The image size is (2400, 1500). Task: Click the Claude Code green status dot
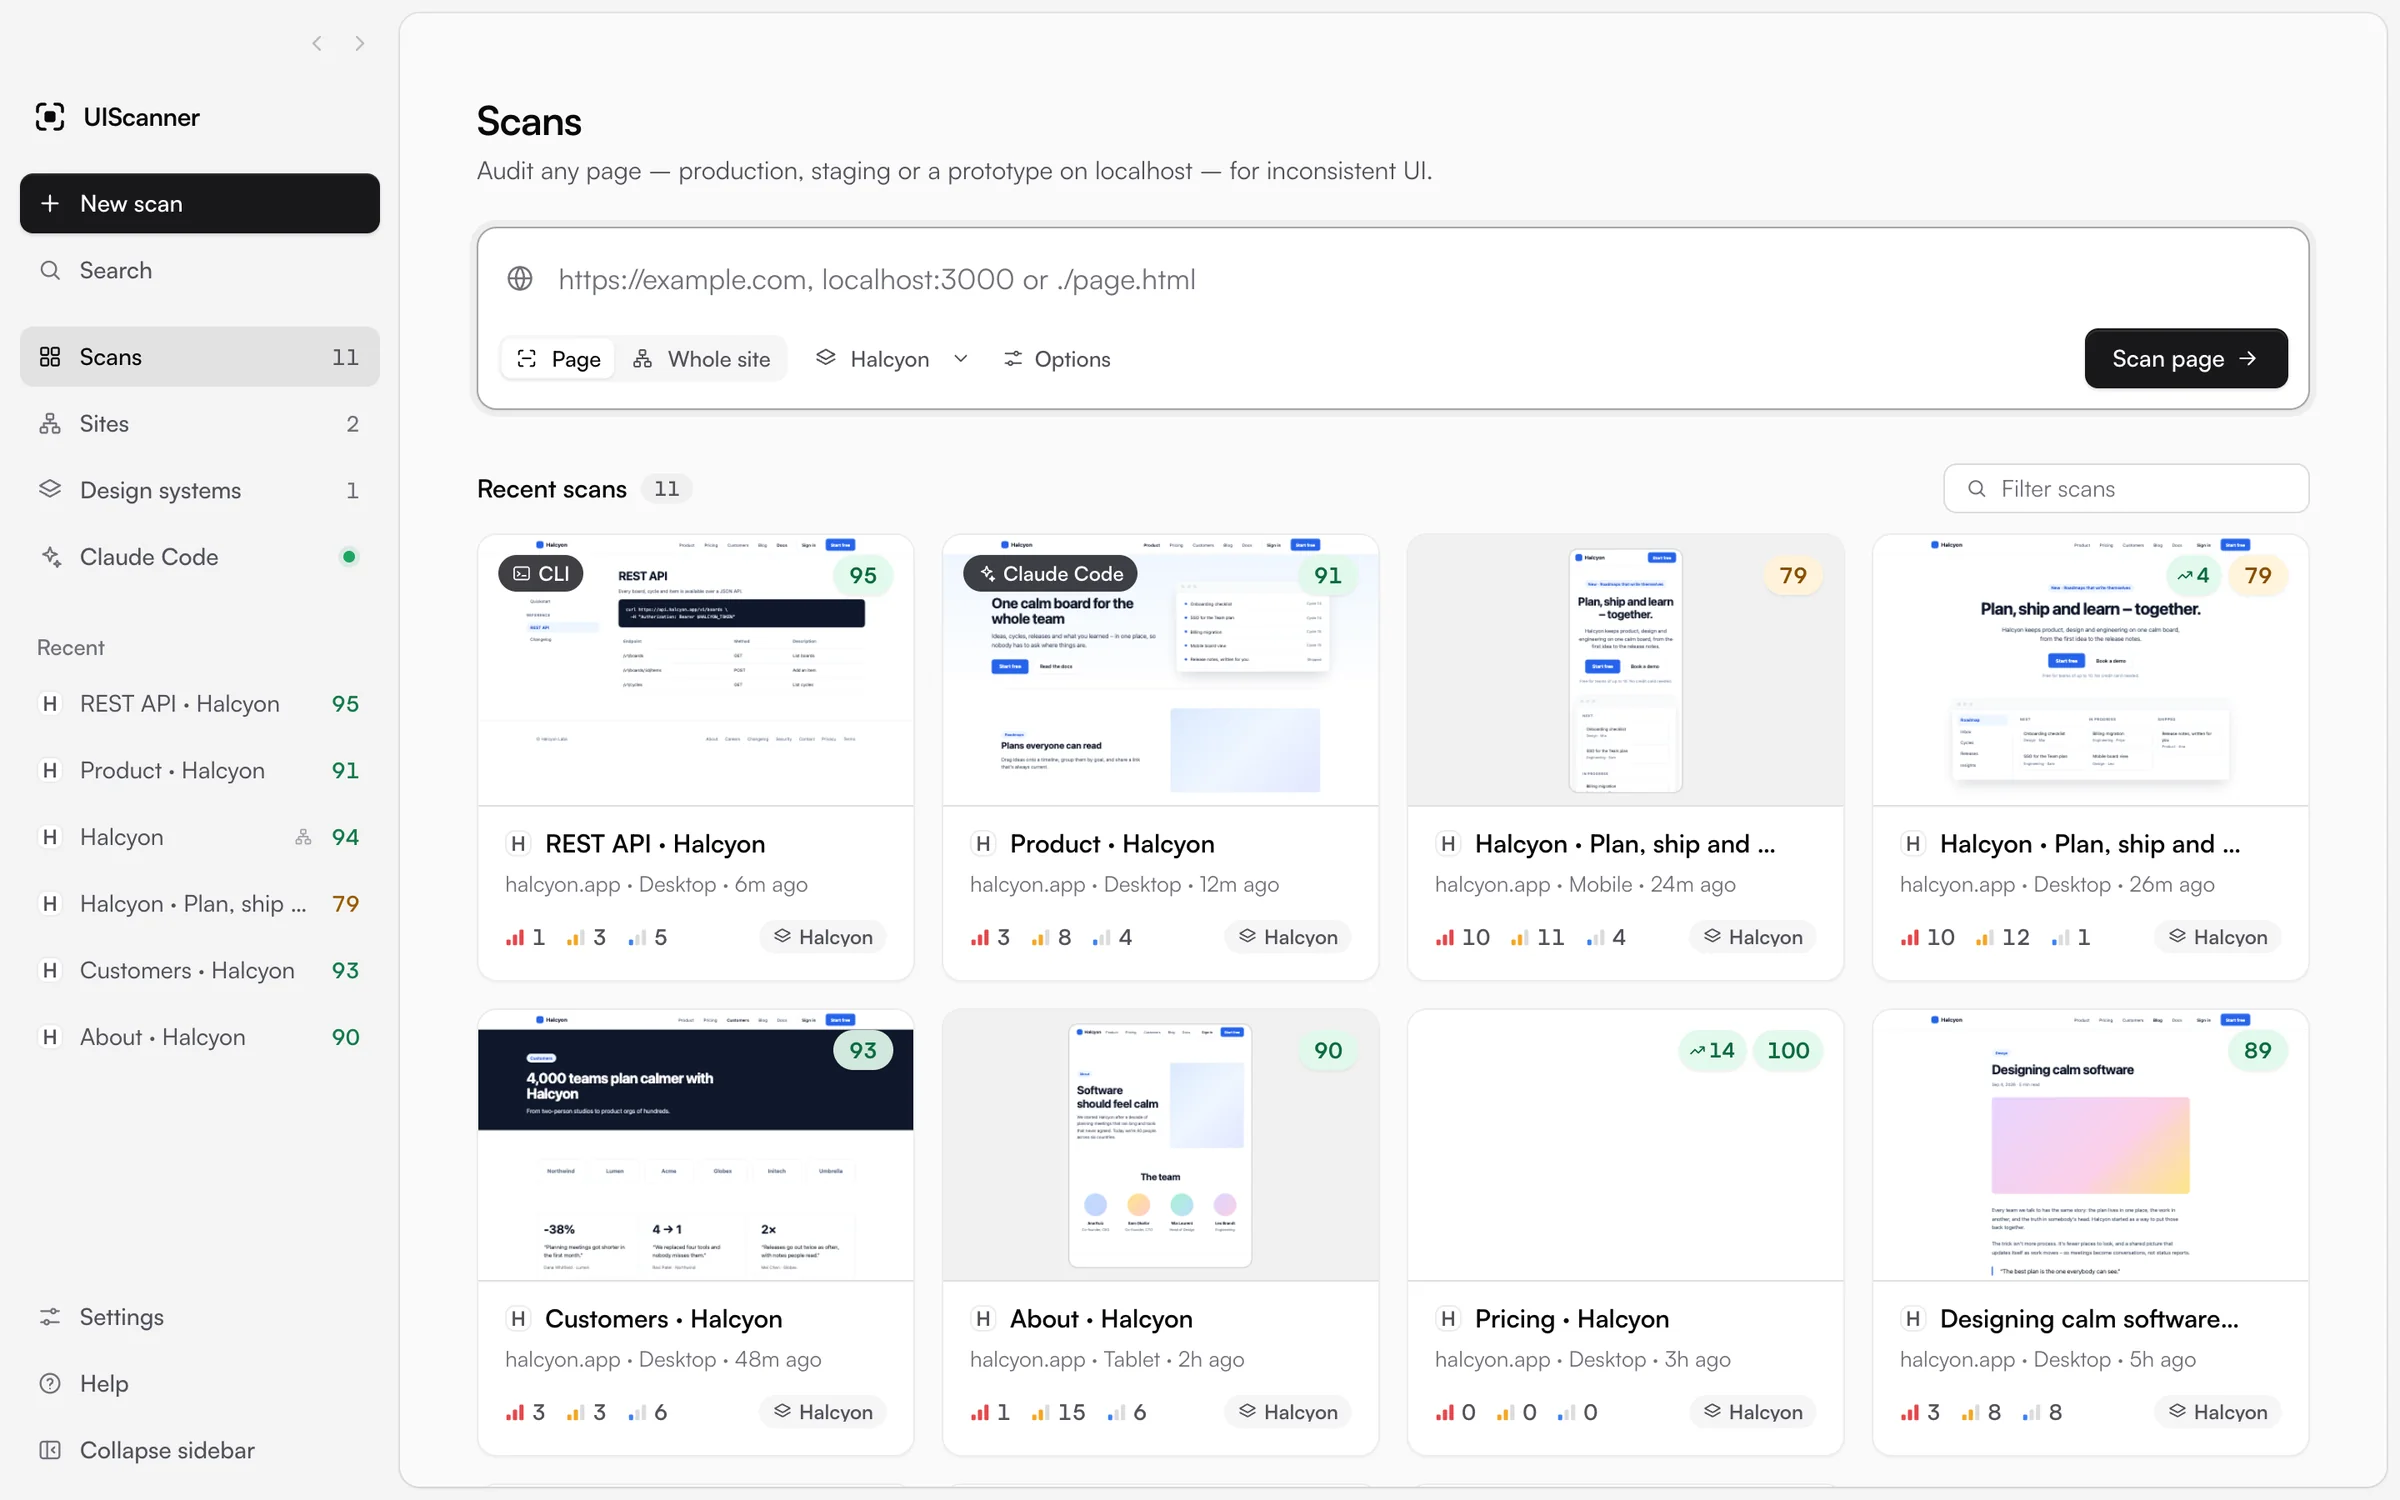(349, 557)
